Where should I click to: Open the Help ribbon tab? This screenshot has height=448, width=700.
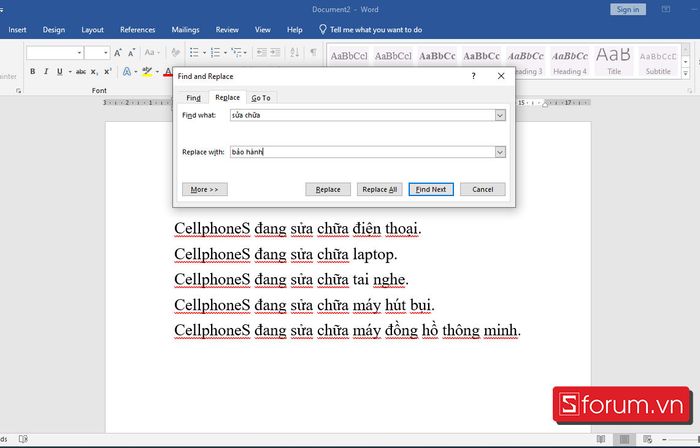[295, 30]
